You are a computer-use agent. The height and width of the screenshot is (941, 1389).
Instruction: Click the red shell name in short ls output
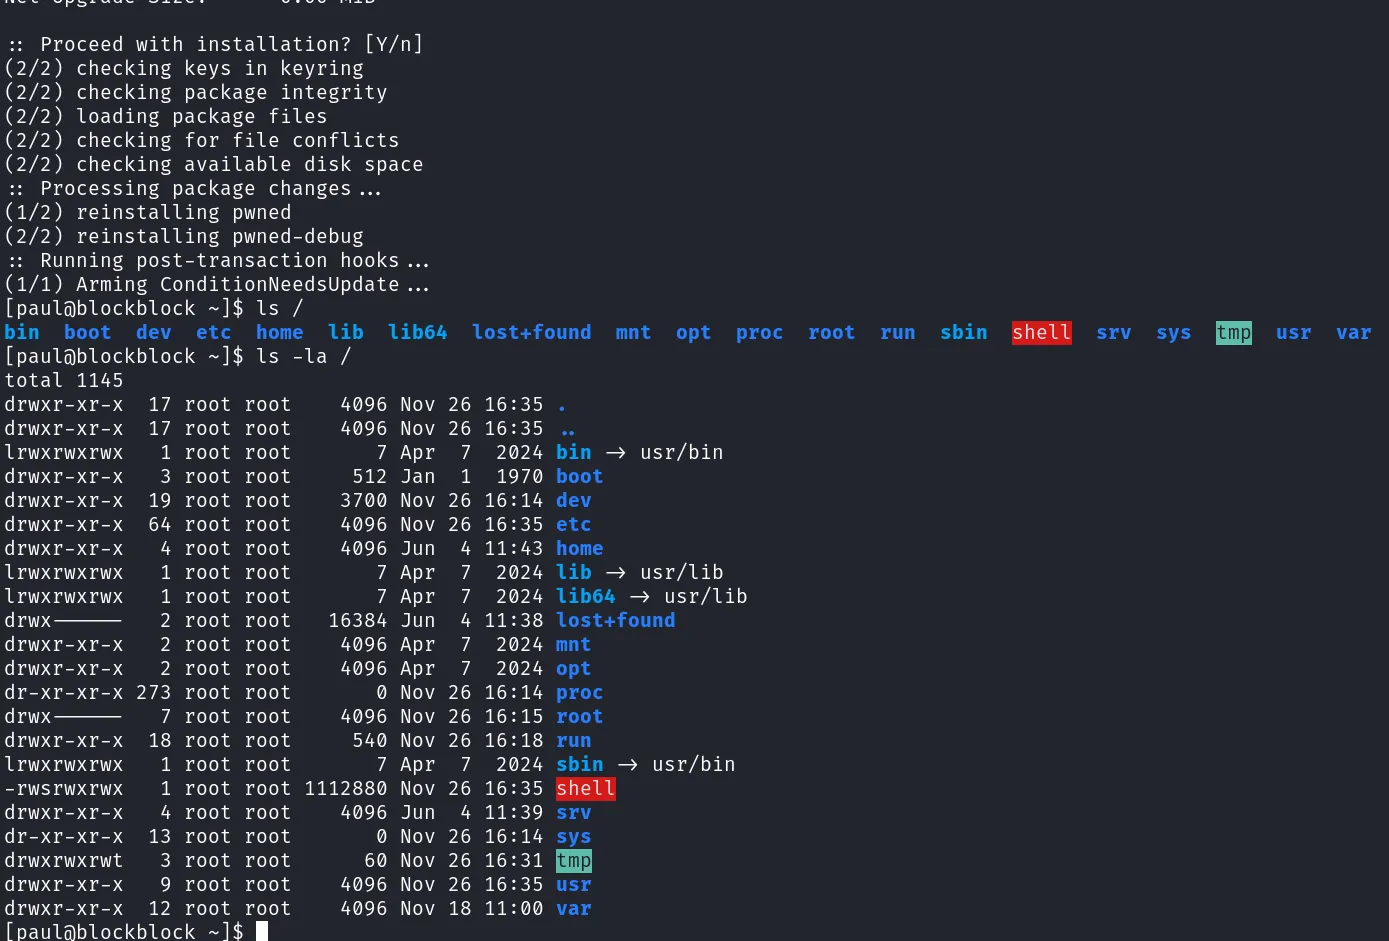click(1042, 332)
